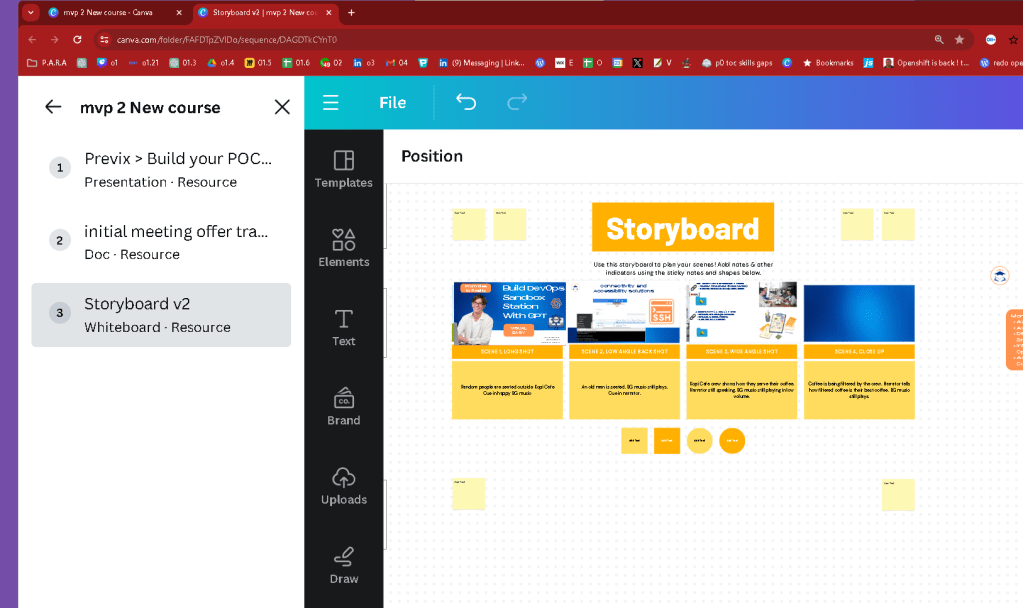Screen dimensions: 1023x608
Task: Bookmark this page with star icon
Action: tap(959, 40)
